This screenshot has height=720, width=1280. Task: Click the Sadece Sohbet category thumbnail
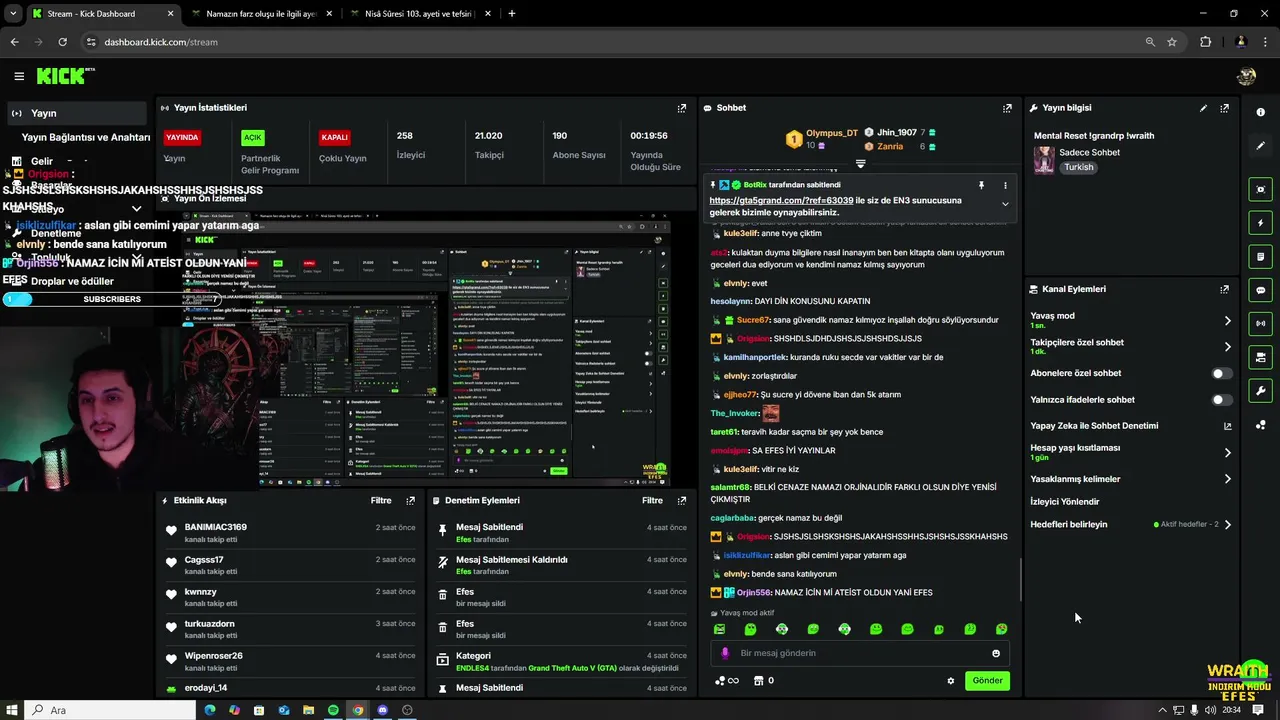point(1044,160)
